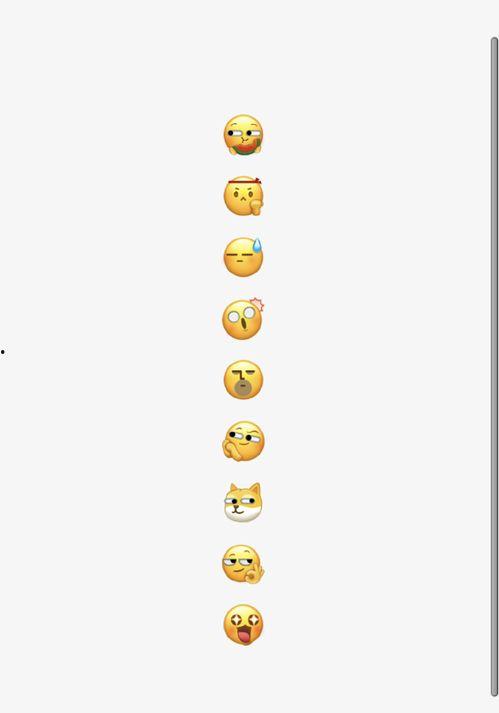Viewport: 499px width, 713px height.
Task: Click the small bullet dot at left edge
Action: click(x=3, y=352)
